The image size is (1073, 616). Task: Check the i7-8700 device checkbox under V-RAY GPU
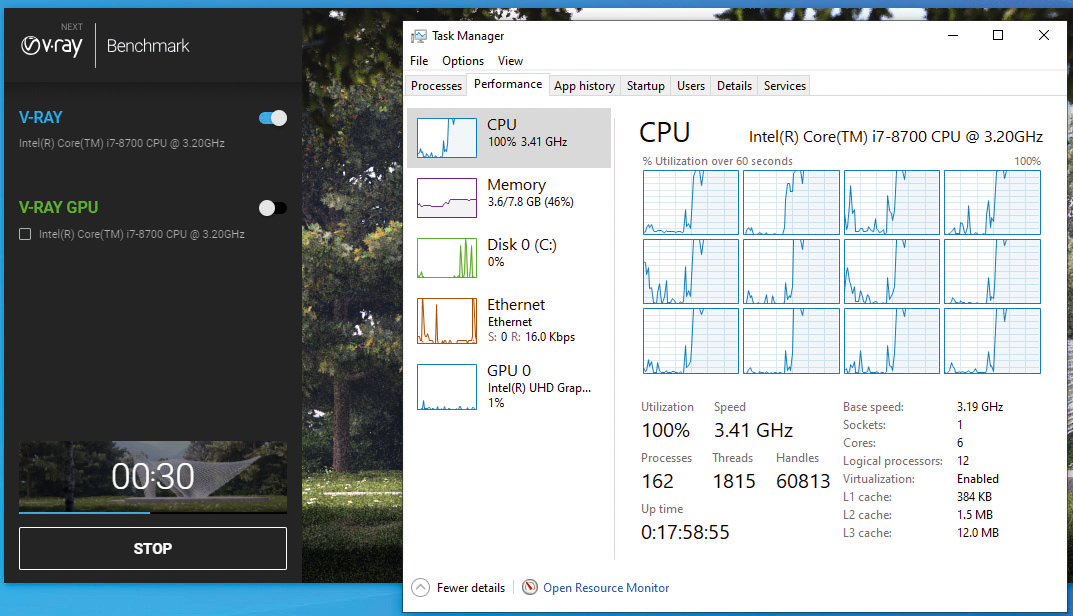[x=25, y=234]
